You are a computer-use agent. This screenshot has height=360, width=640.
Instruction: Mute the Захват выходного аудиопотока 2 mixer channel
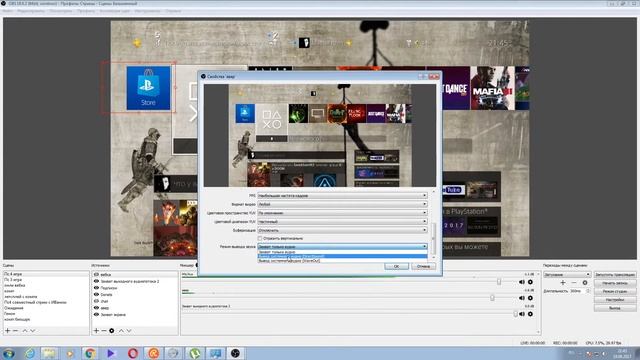point(522,314)
